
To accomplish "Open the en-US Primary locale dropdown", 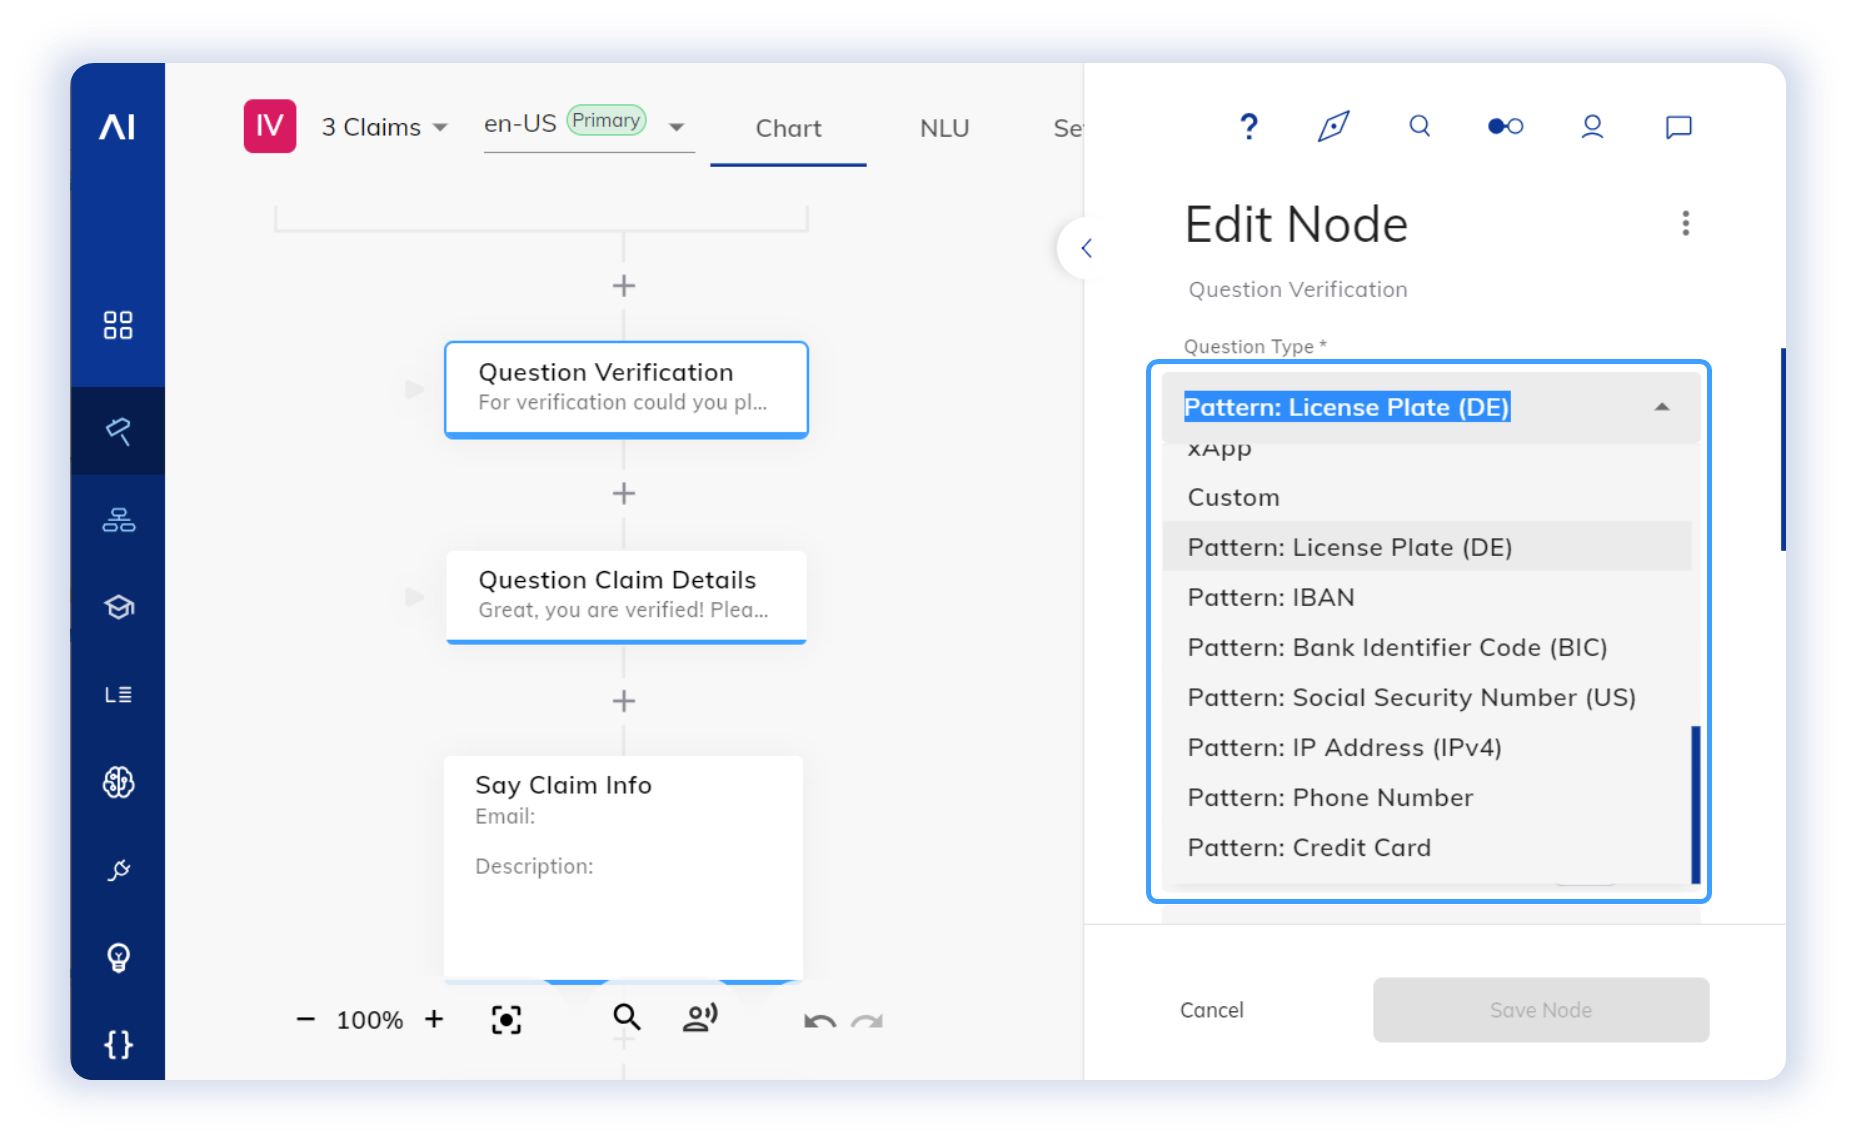I will (x=588, y=126).
